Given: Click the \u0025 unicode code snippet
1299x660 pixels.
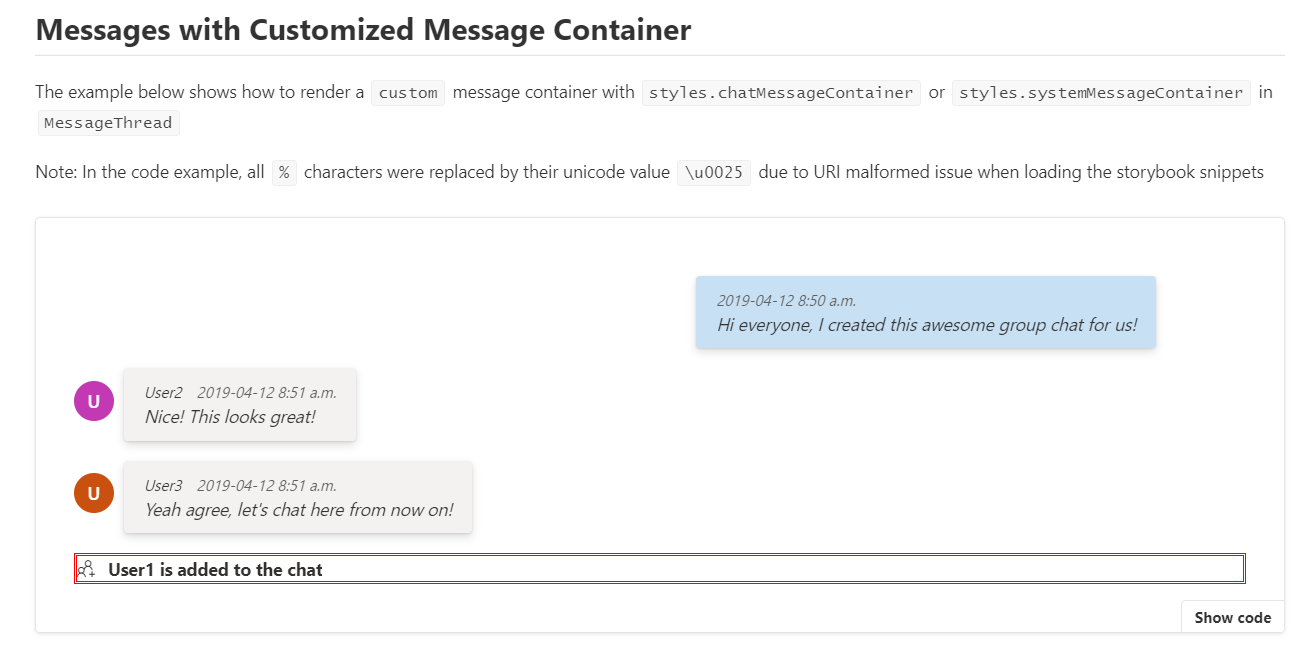Looking at the screenshot, I should pyautogui.click(x=713, y=172).
